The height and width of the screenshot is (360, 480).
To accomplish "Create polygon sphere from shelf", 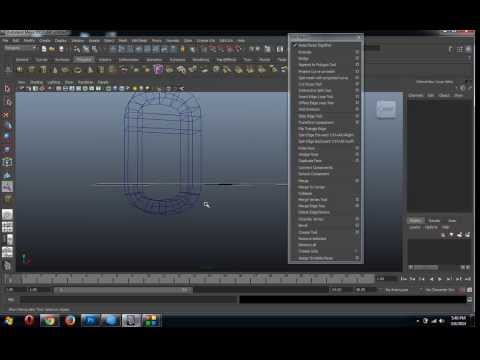I will point(20,70).
